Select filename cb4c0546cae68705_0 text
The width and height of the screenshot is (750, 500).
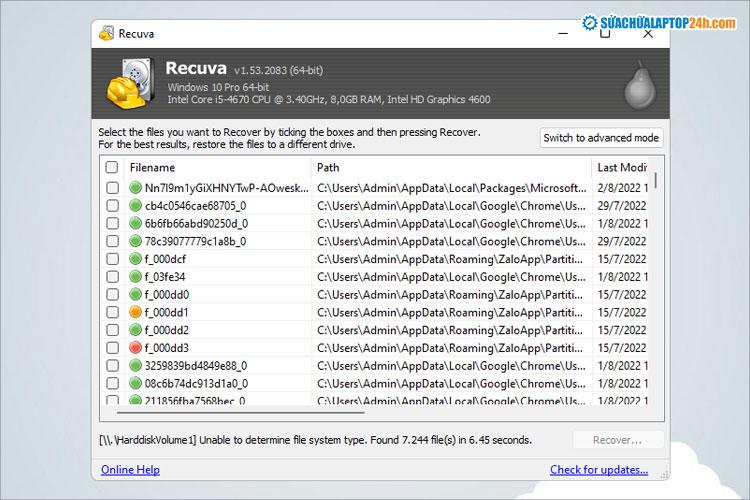(195, 206)
